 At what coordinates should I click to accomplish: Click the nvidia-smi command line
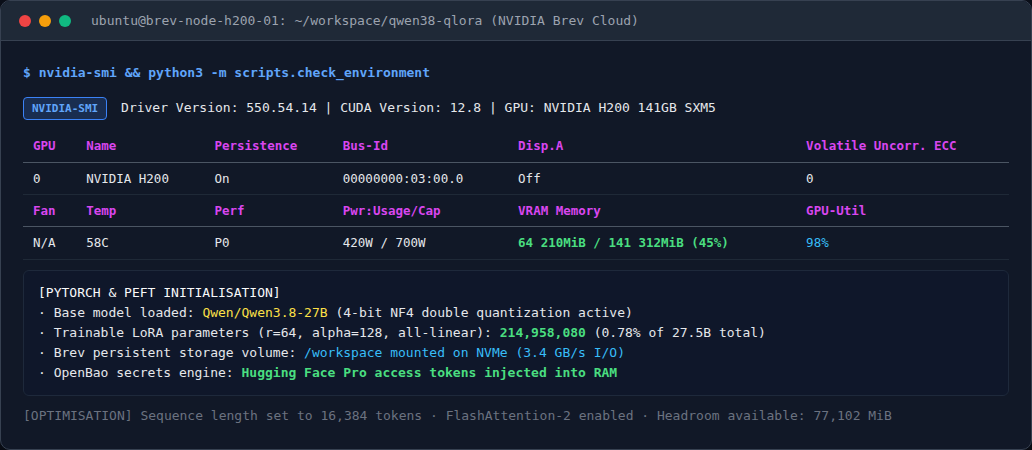coord(226,73)
